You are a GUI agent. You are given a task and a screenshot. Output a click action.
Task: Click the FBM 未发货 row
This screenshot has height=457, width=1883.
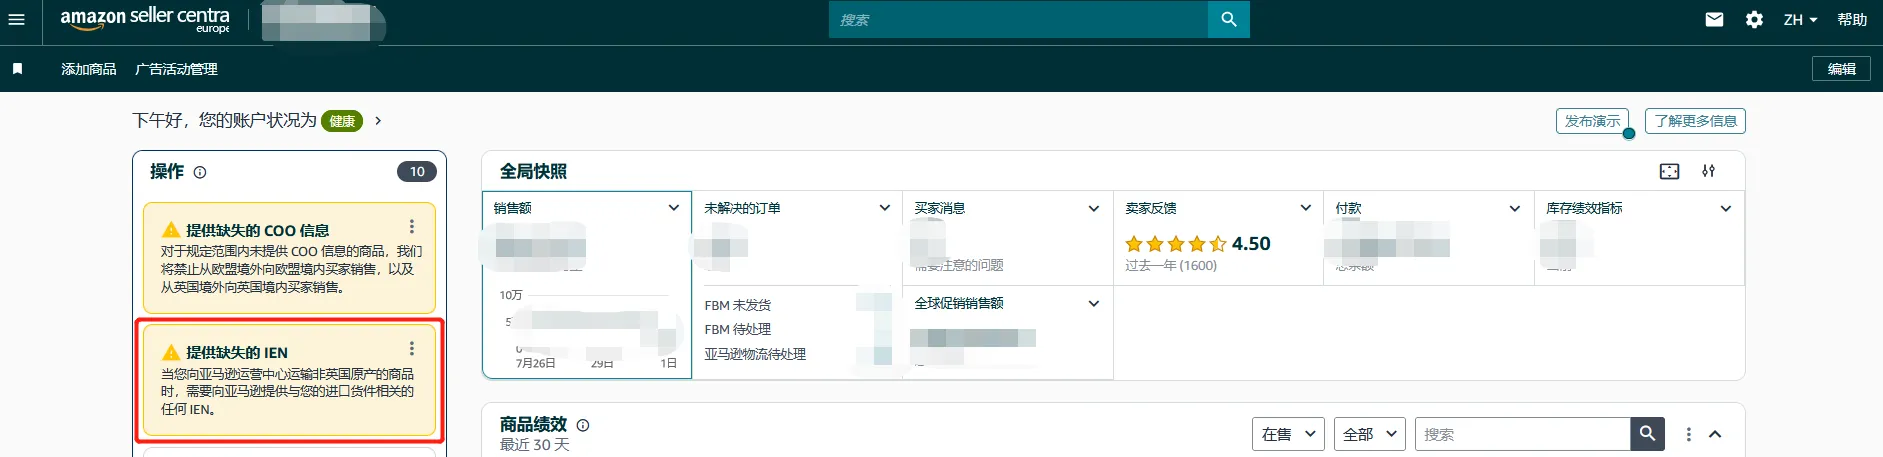pyautogui.click(x=737, y=305)
